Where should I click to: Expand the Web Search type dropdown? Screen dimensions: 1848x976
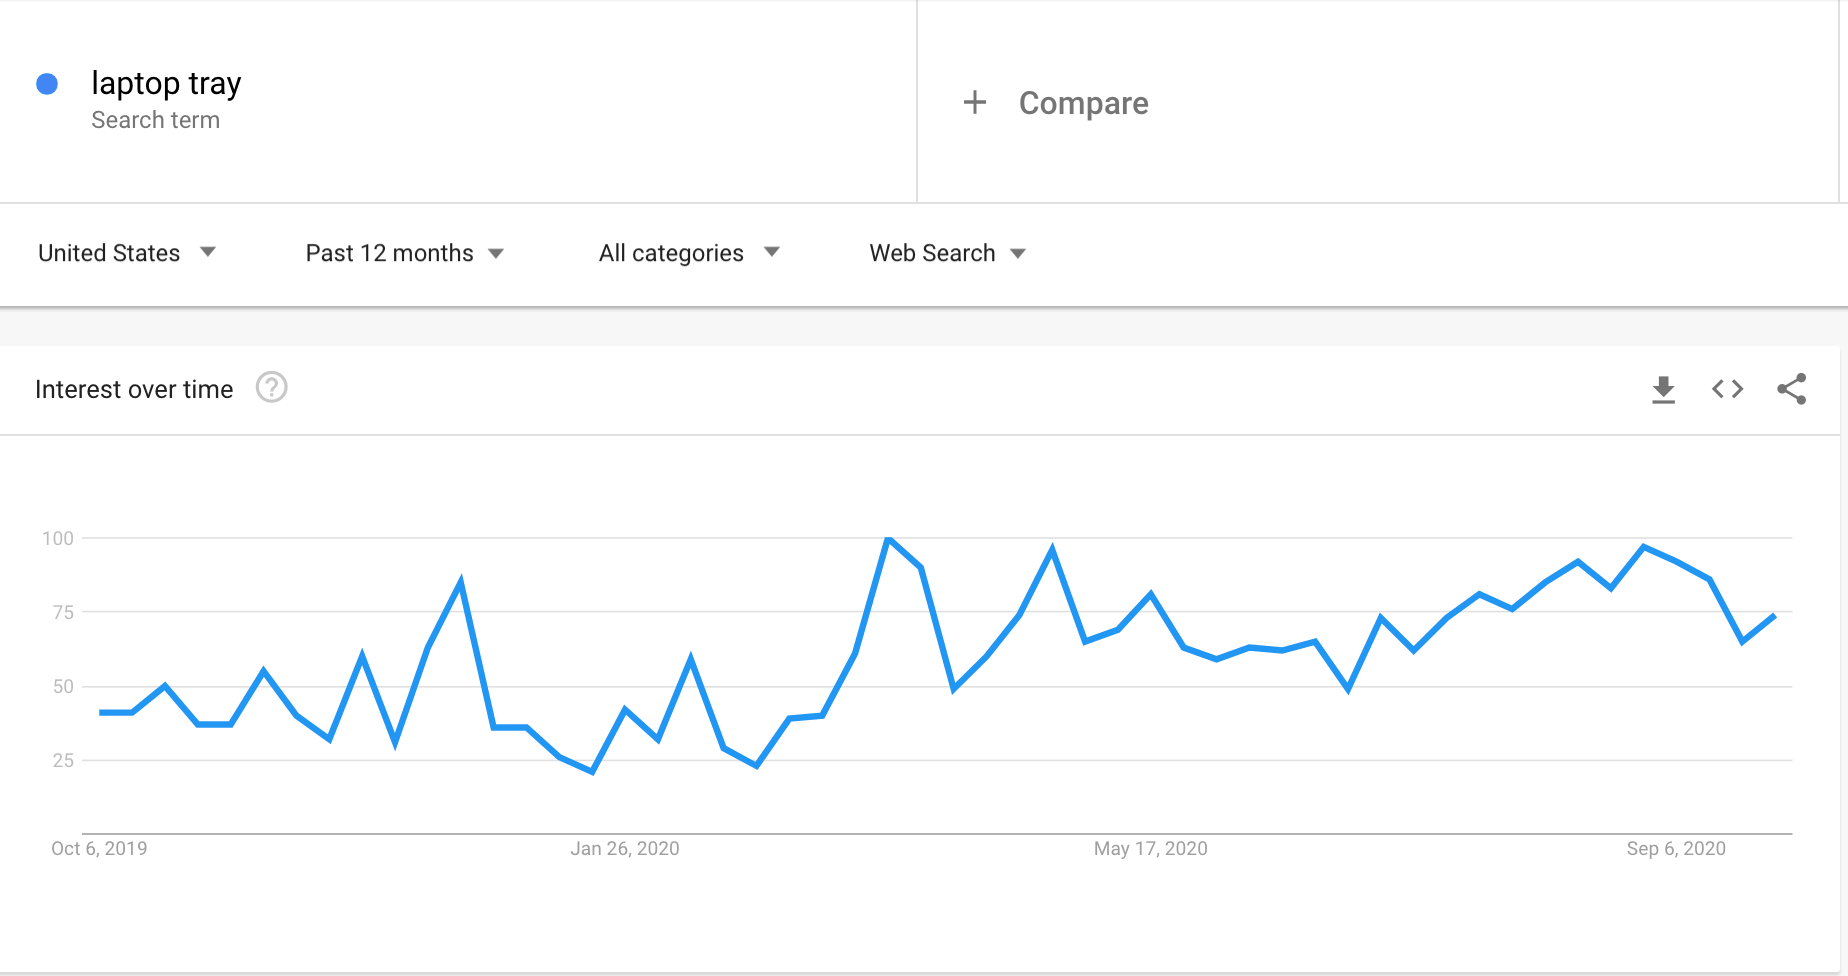tap(946, 253)
